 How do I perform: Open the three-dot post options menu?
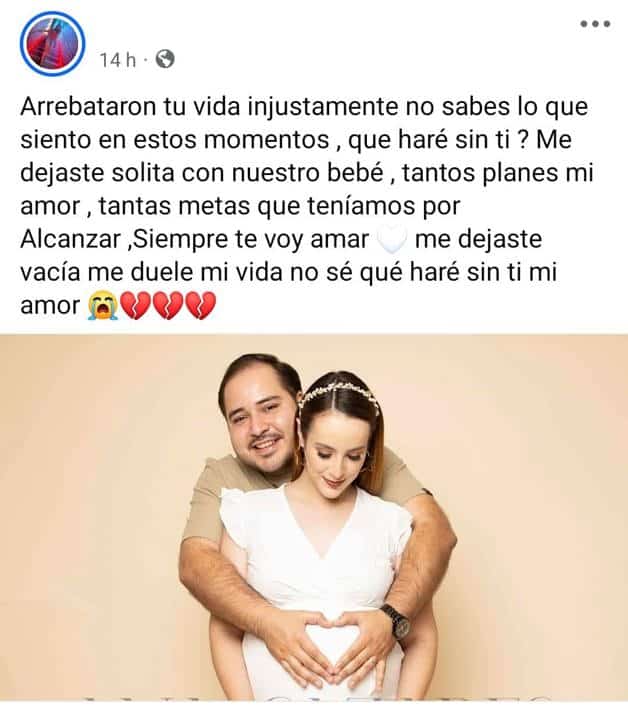click(595, 24)
